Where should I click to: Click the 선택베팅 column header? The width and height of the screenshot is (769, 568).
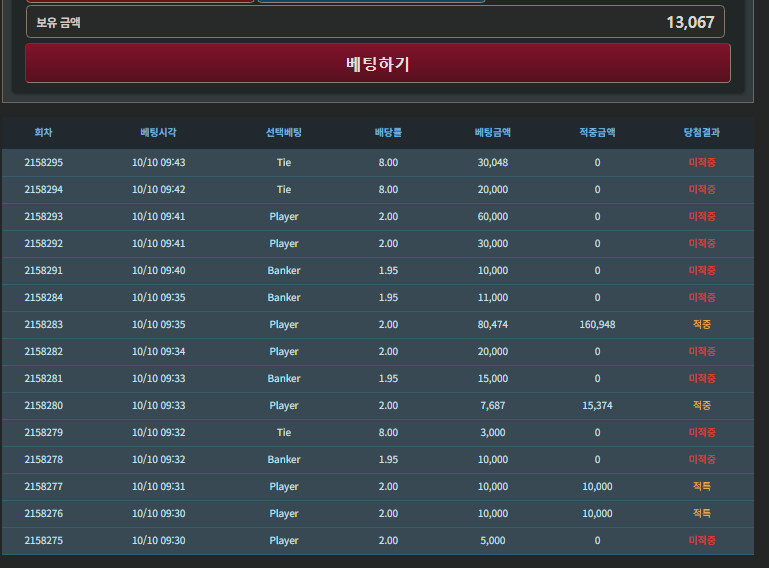click(284, 132)
